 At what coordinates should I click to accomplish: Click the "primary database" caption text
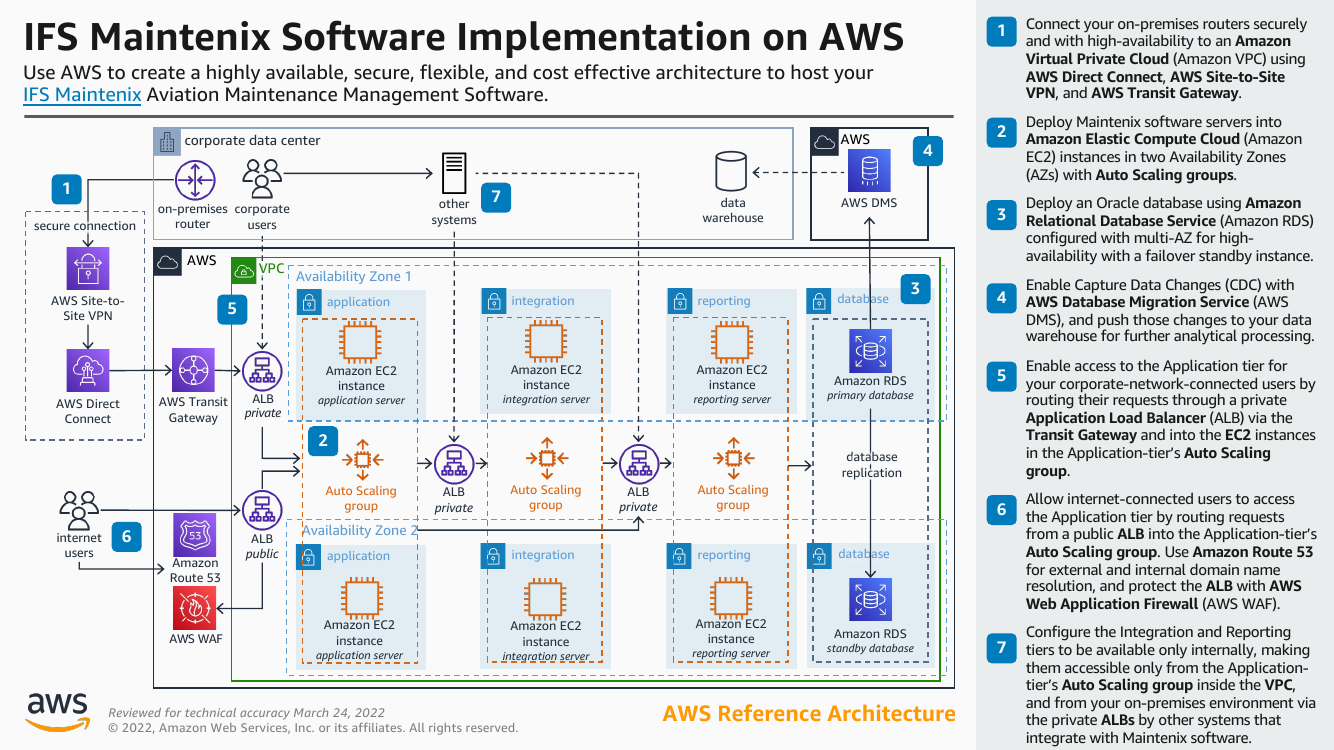tap(870, 395)
